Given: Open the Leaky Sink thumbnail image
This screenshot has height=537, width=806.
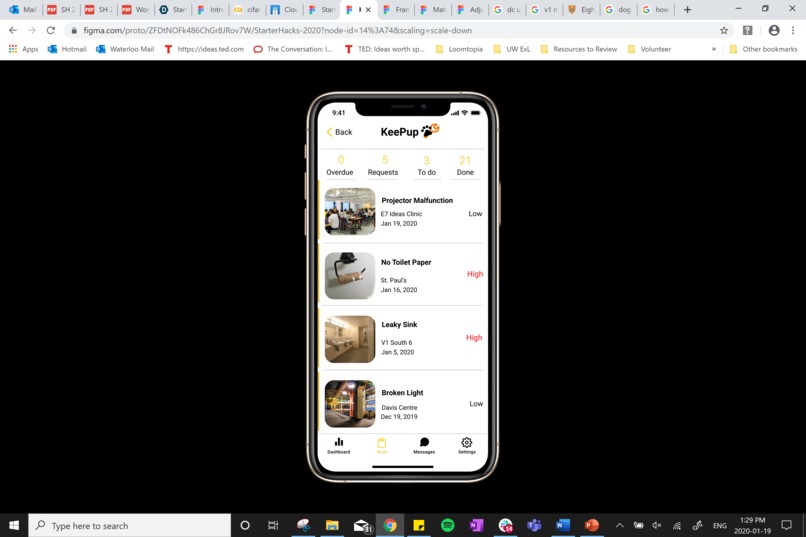Looking at the screenshot, I should coord(350,339).
